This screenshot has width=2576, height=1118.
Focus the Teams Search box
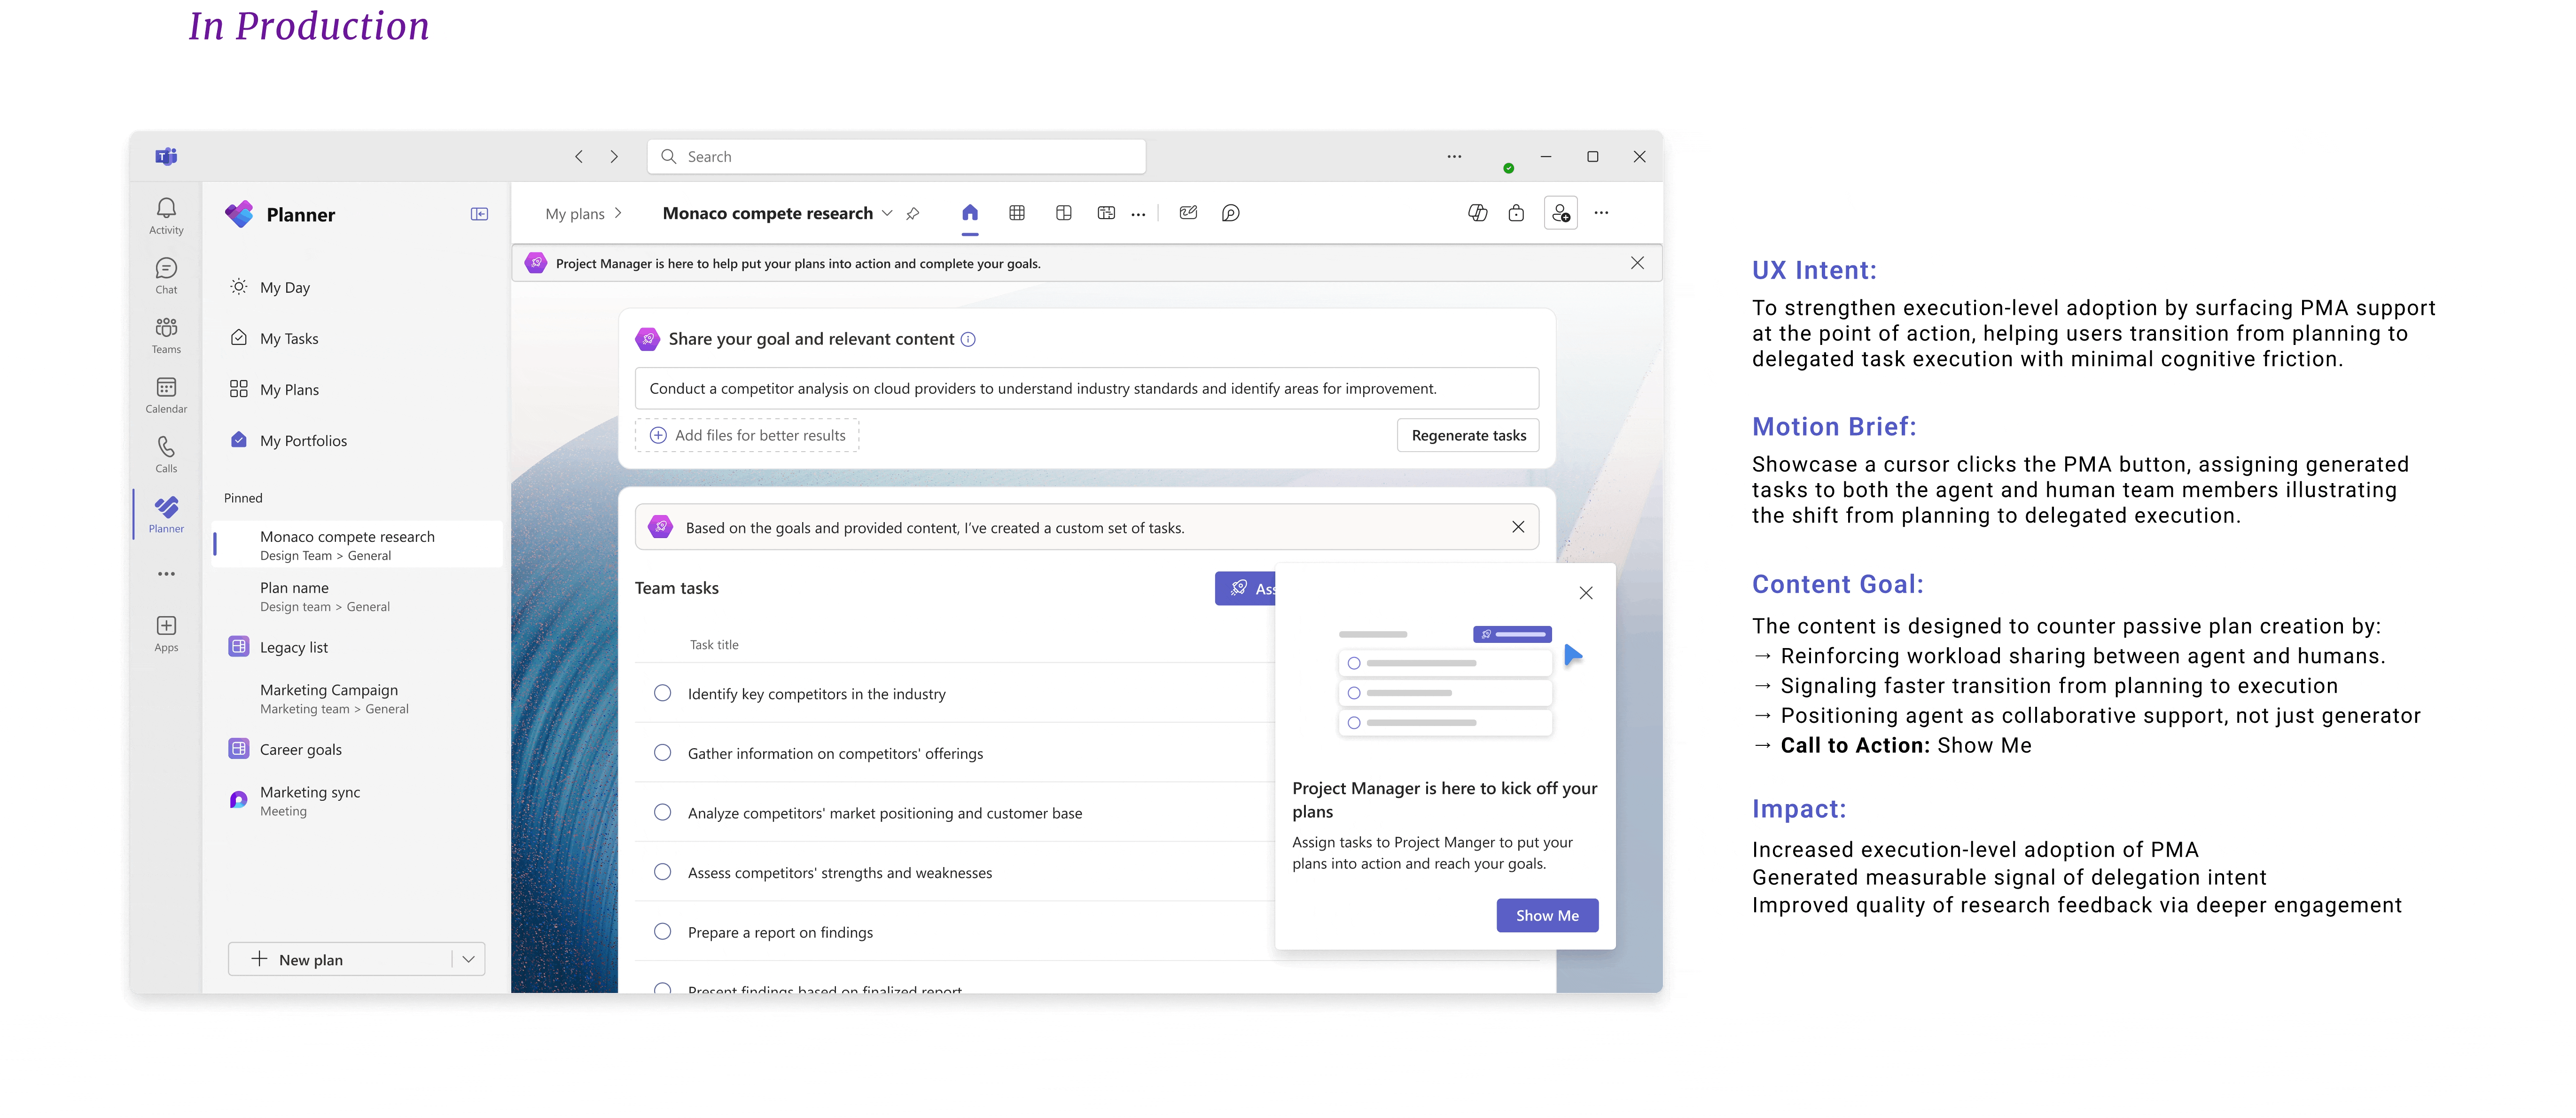pyautogui.click(x=897, y=156)
